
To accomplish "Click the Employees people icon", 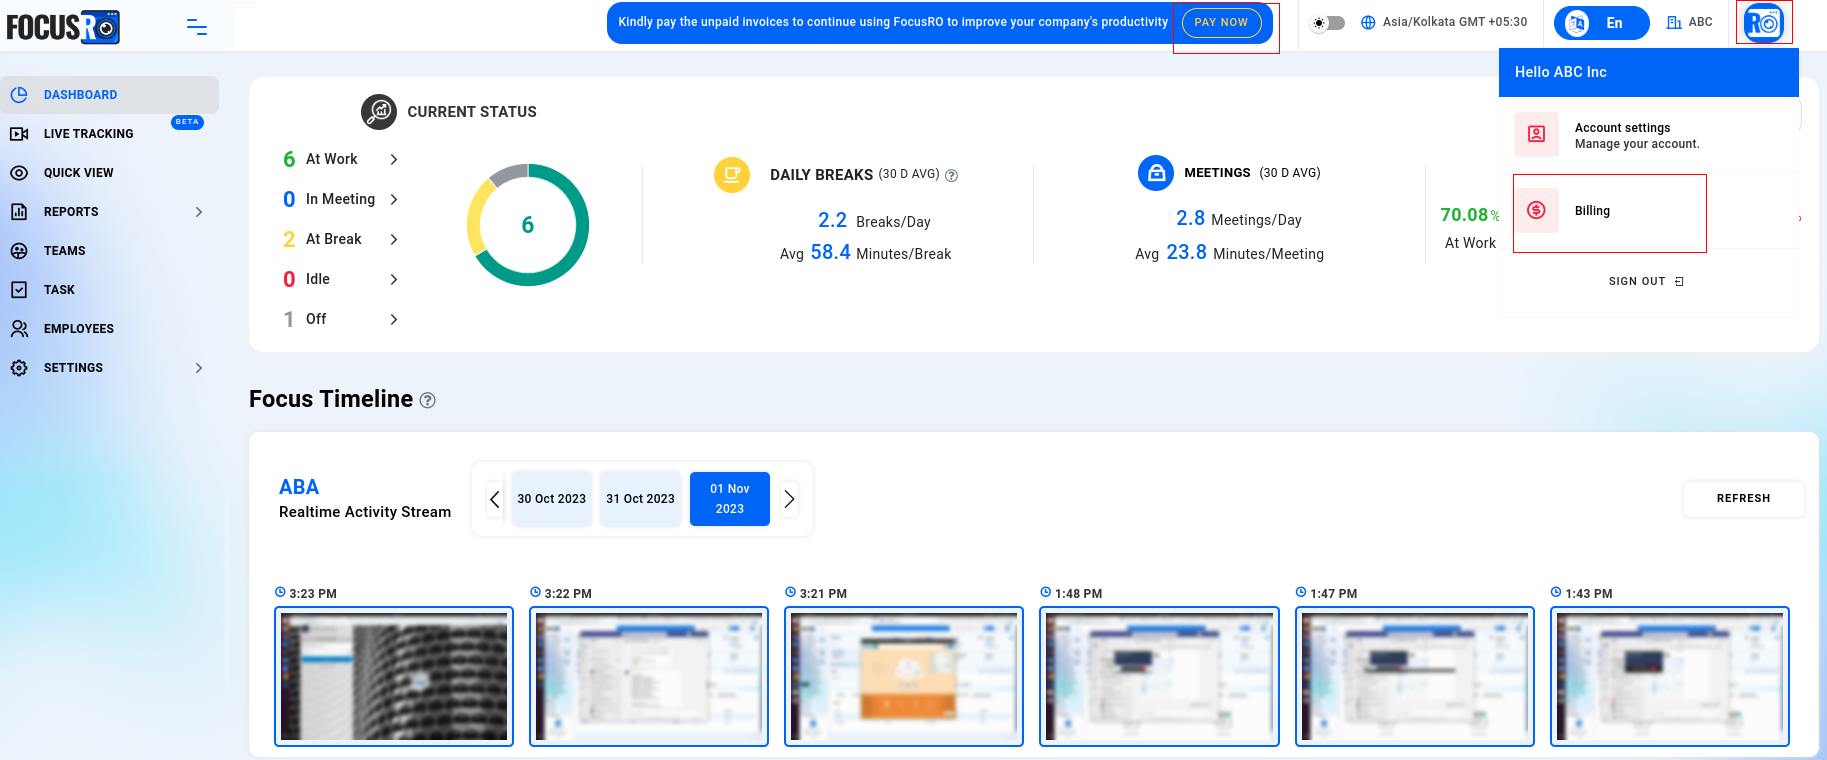I will pyautogui.click(x=19, y=329).
